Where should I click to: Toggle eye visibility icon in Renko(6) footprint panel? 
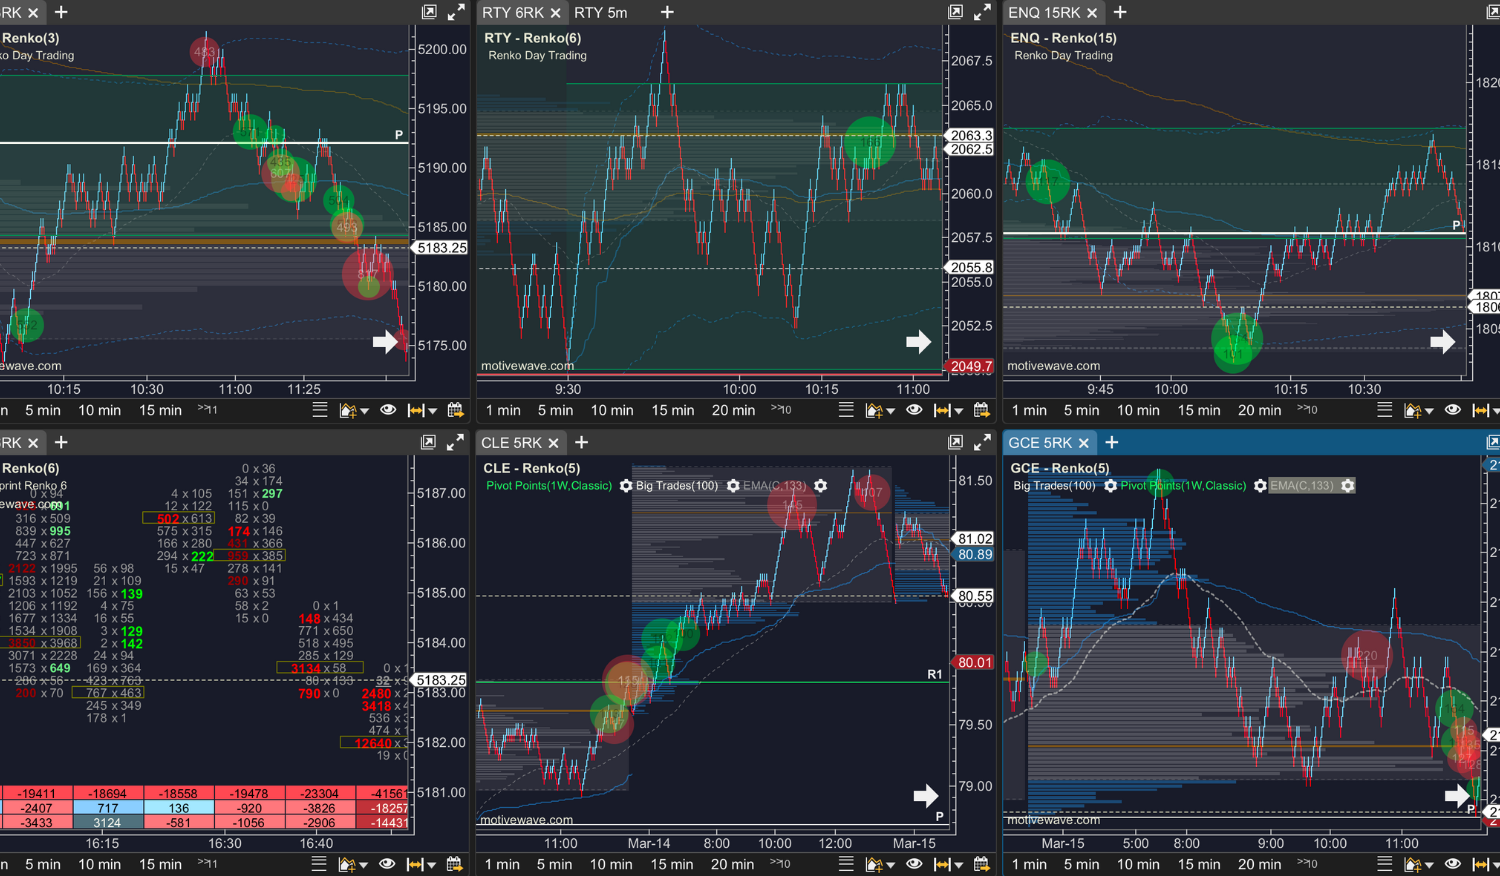coord(387,864)
